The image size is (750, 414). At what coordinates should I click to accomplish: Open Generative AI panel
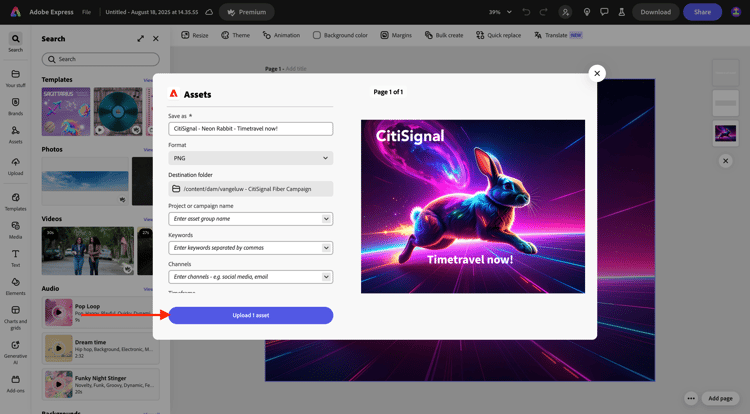click(15, 348)
